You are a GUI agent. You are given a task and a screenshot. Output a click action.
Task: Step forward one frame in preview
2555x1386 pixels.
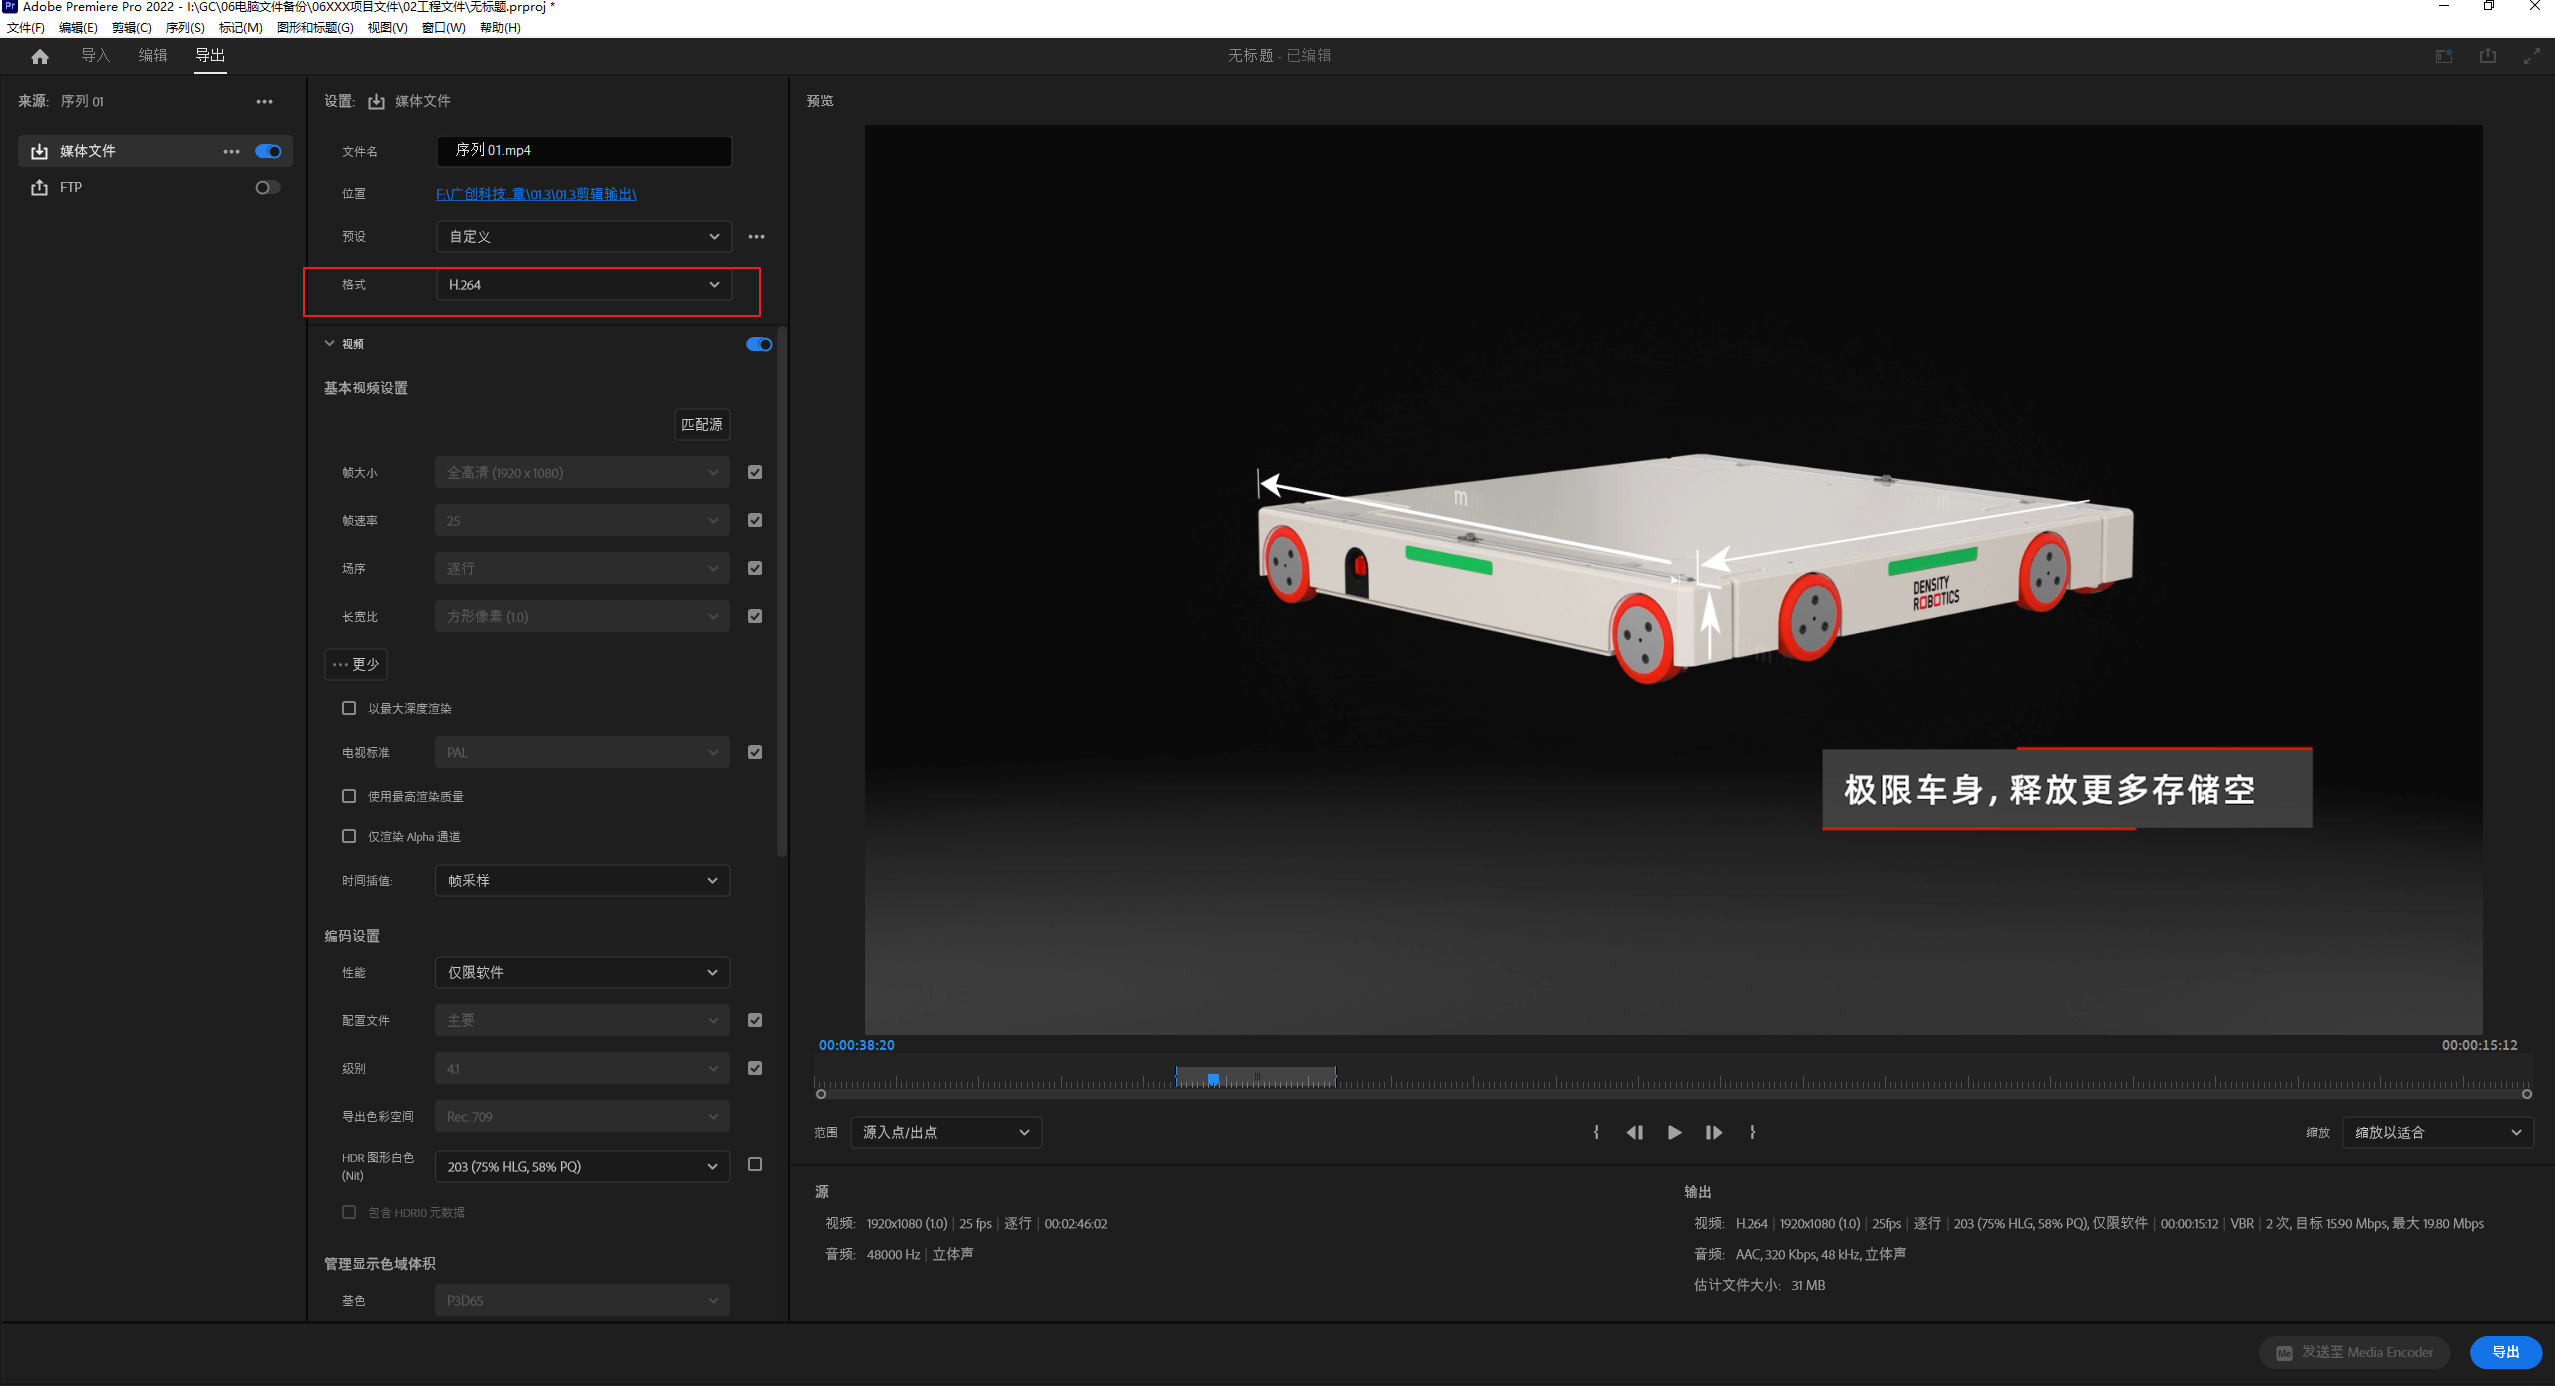click(1713, 1132)
